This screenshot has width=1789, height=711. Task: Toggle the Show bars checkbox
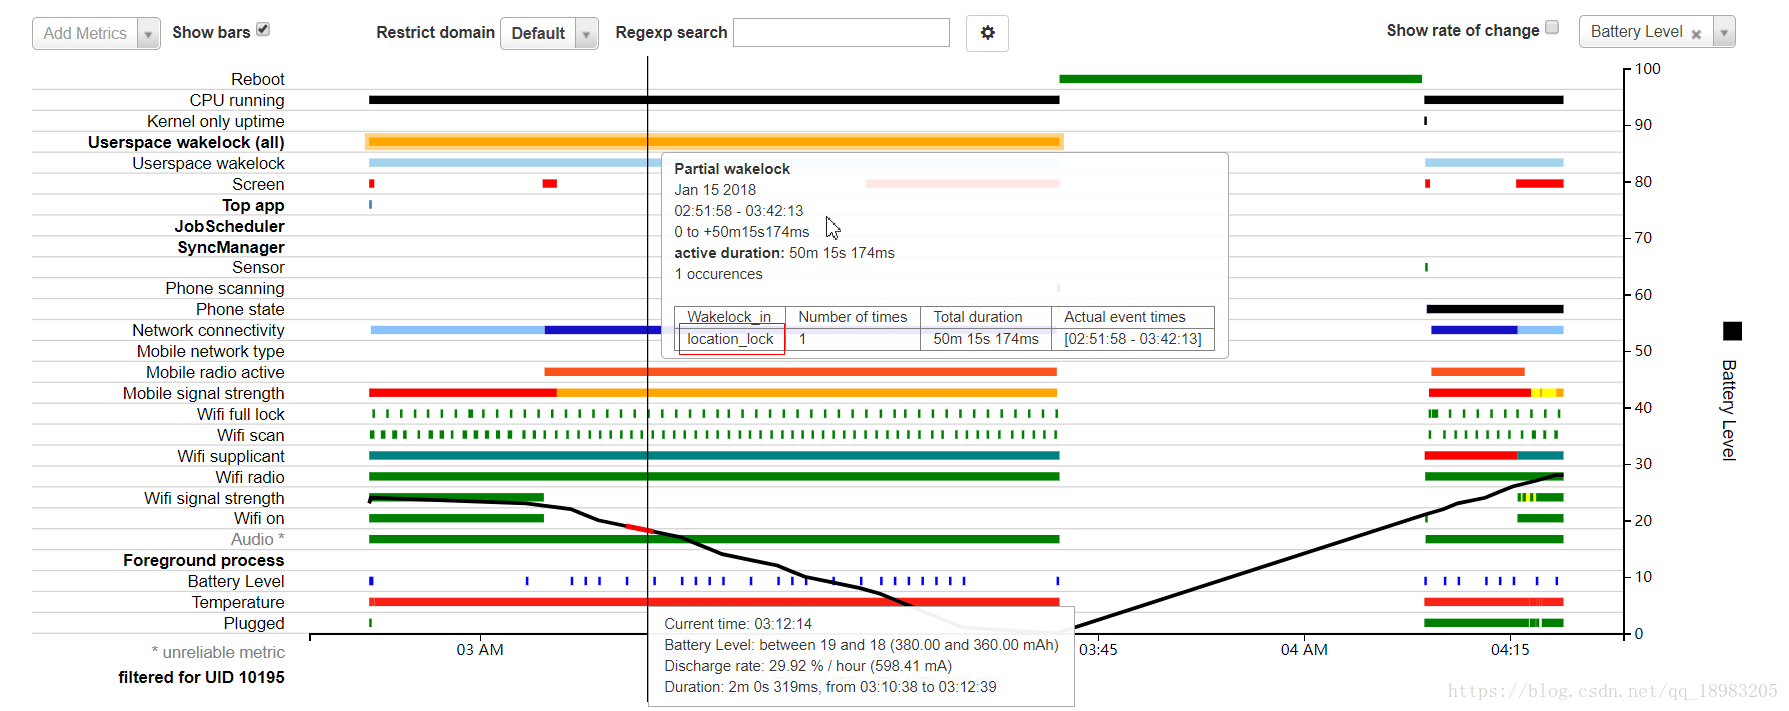[x=263, y=29]
